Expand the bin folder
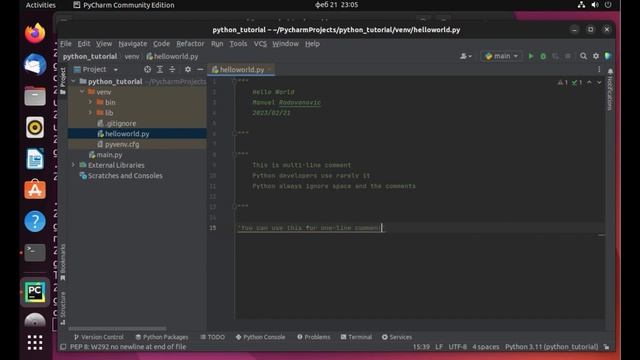 (x=90, y=102)
